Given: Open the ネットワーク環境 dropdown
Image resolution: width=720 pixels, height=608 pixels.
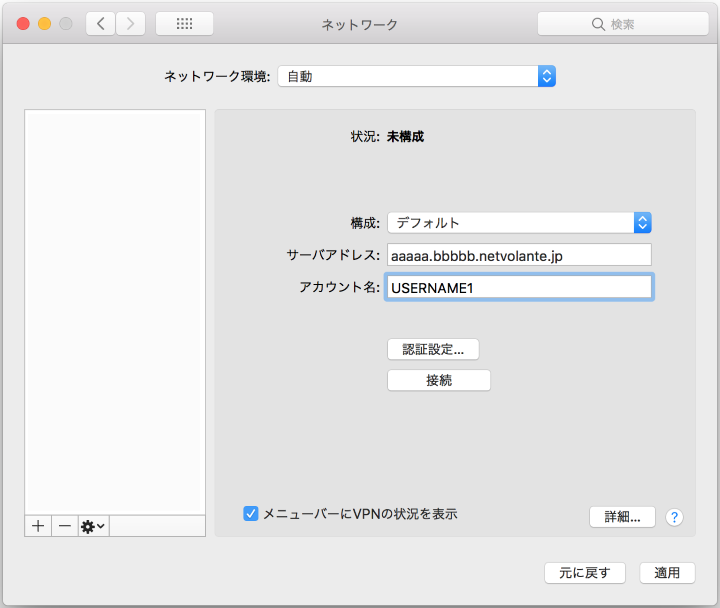Looking at the screenshot, I should click(x=416, y=76).
